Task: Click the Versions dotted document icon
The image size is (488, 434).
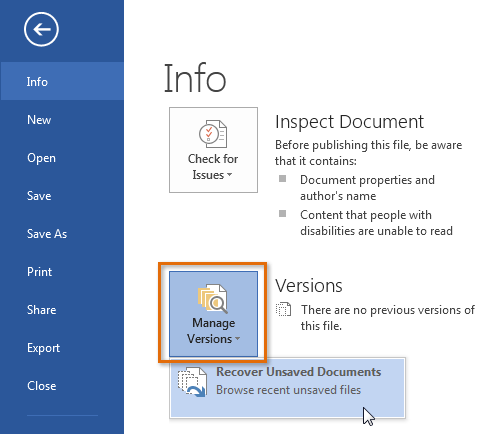Action: tap(283, 309)
